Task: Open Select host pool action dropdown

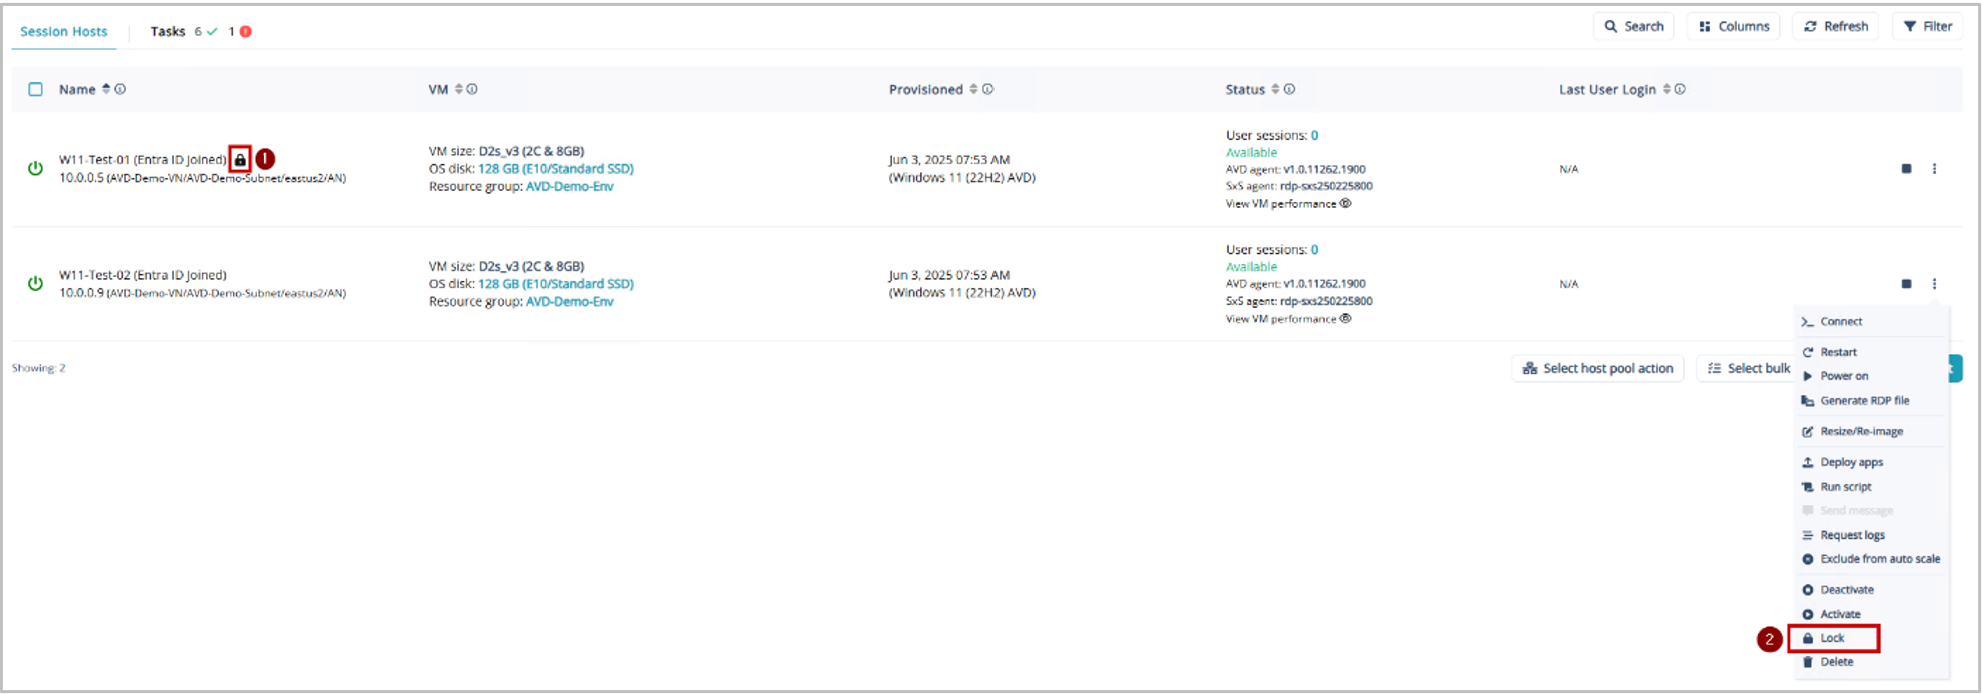Action: pos(1597,368)
